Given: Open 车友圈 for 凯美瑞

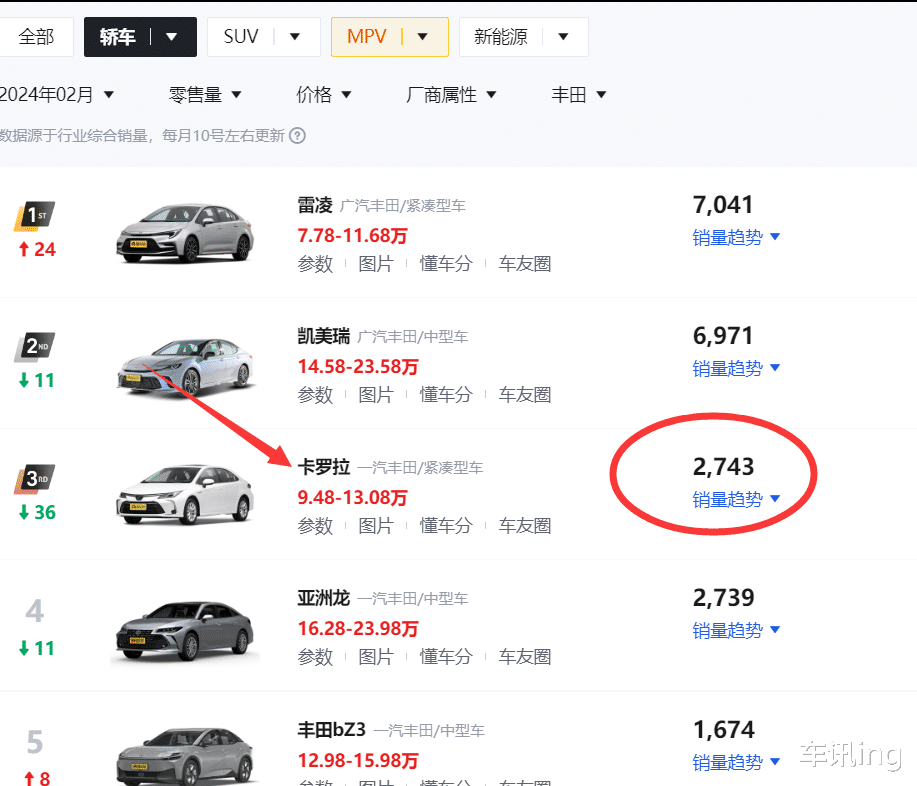Looking at the screenshot, I should point(525,395).
